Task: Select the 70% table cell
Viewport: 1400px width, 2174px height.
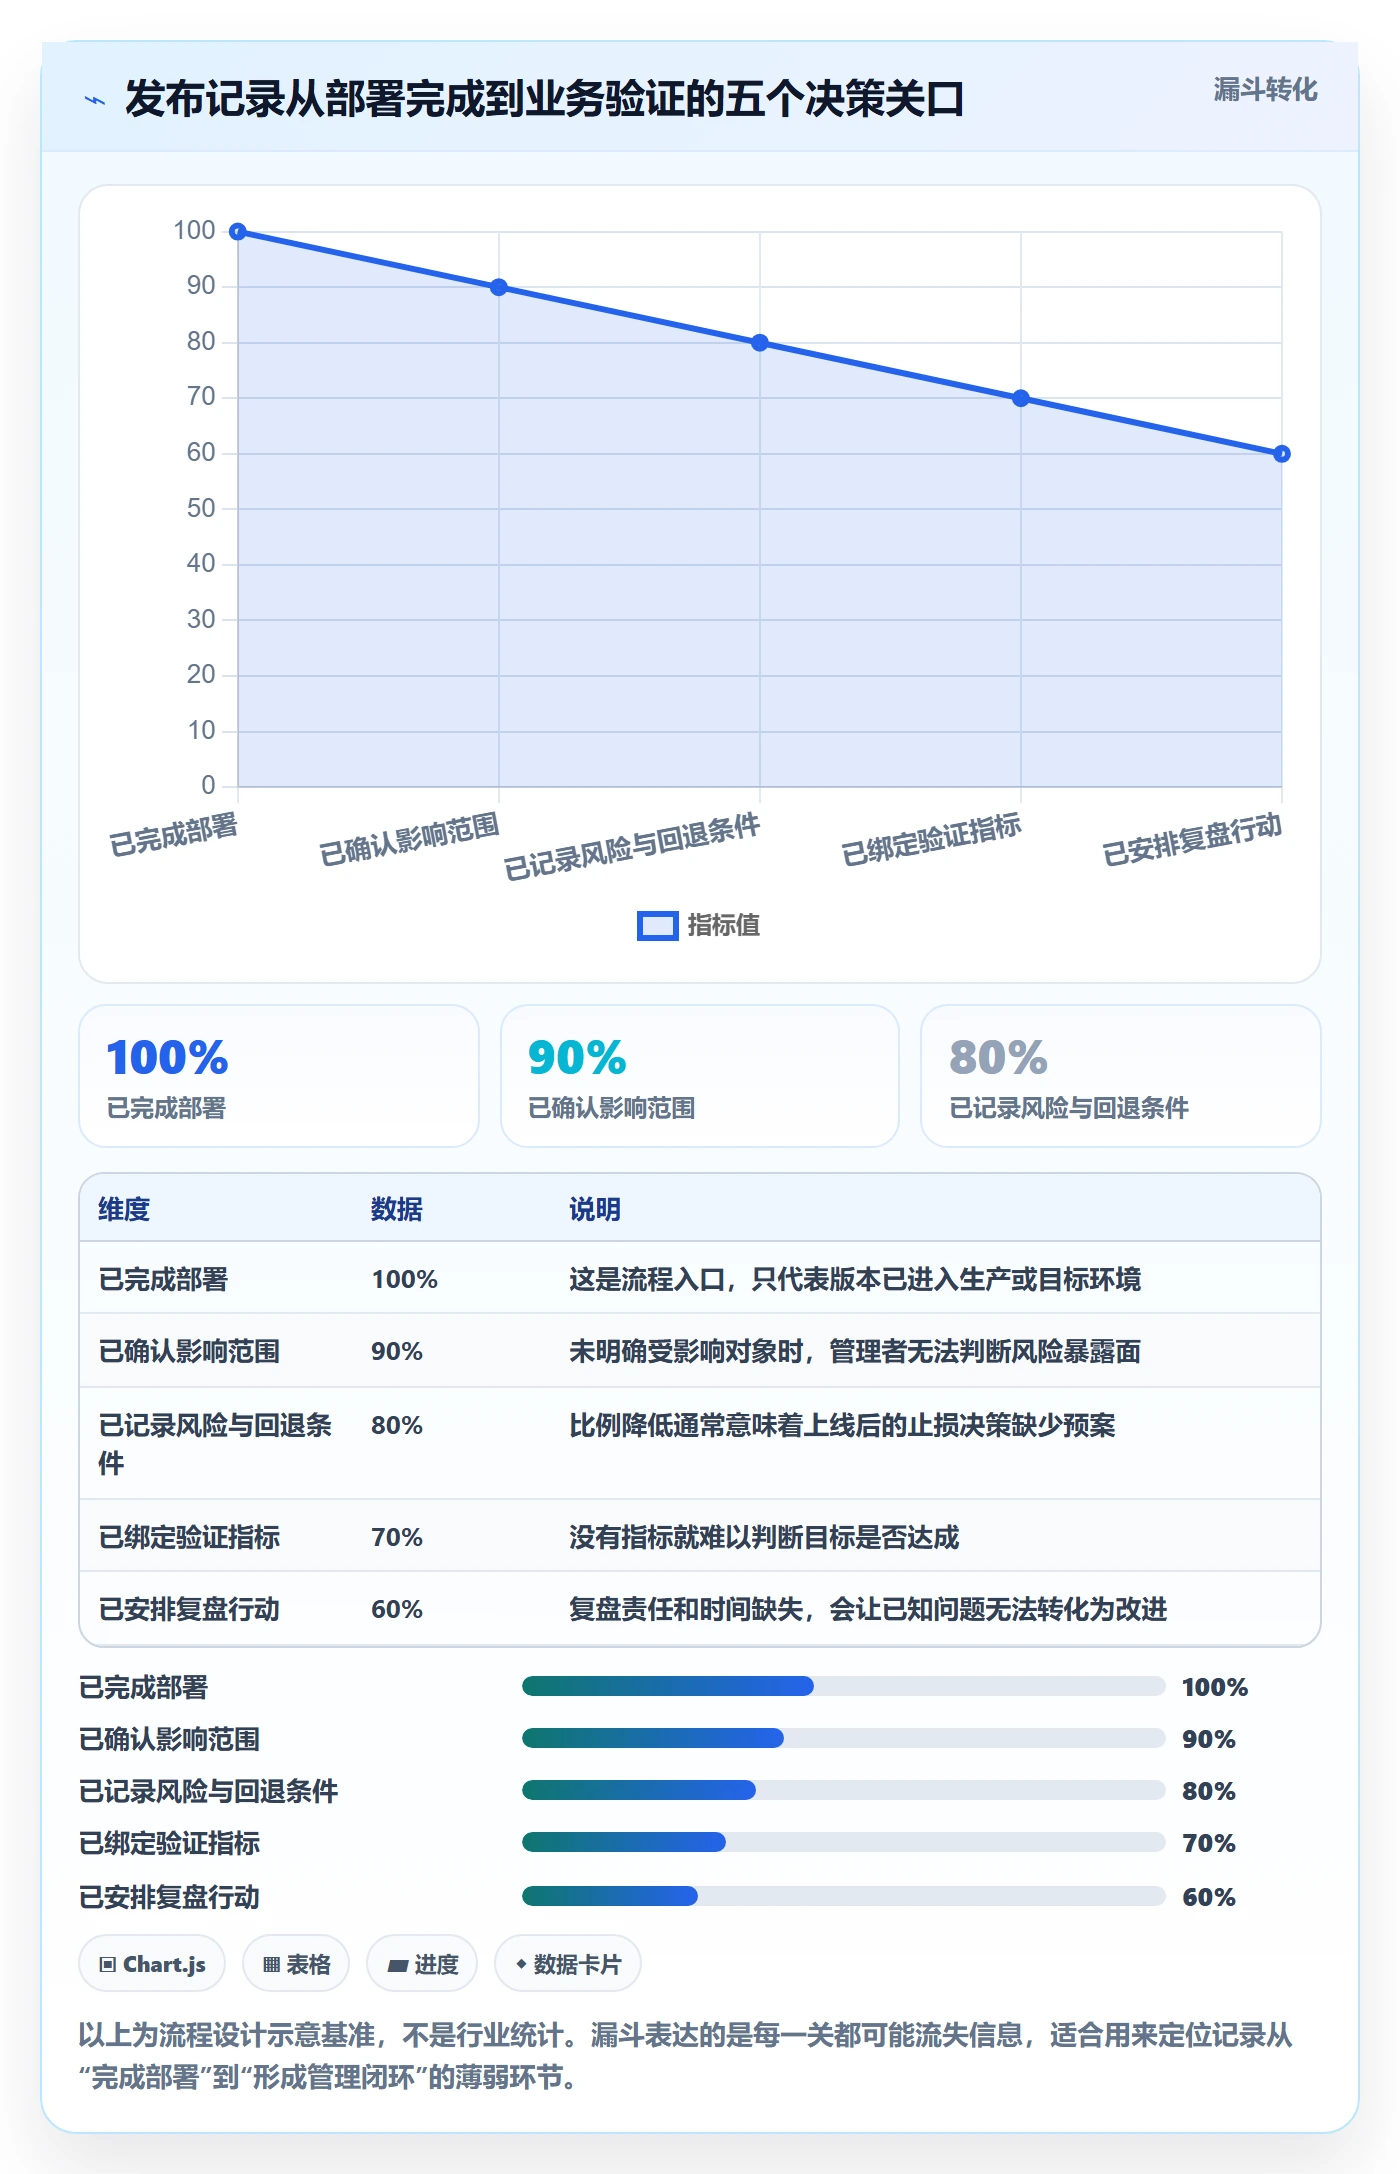Action: (397, 1537)
